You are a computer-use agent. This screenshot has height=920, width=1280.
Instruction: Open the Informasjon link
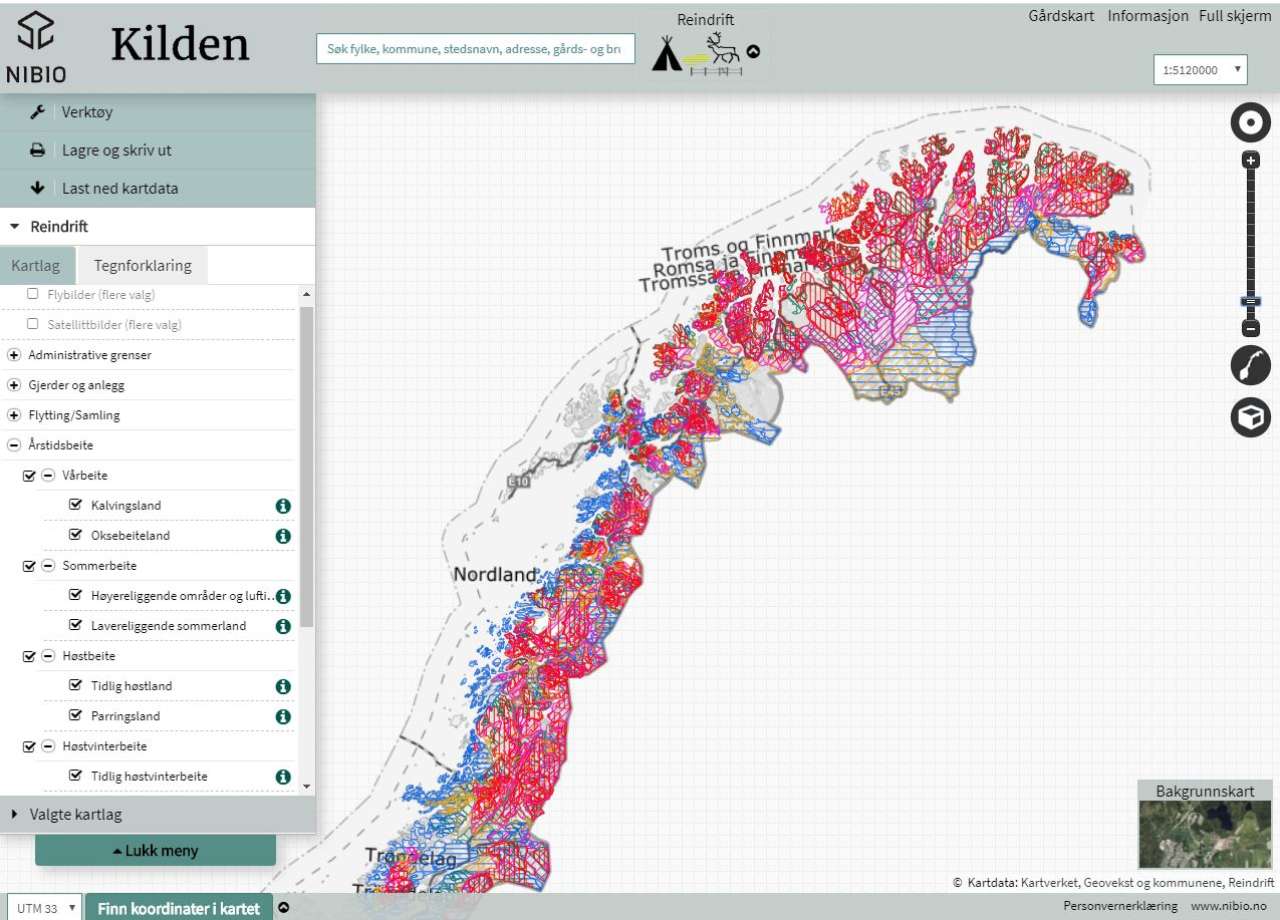pos(1148,16)
